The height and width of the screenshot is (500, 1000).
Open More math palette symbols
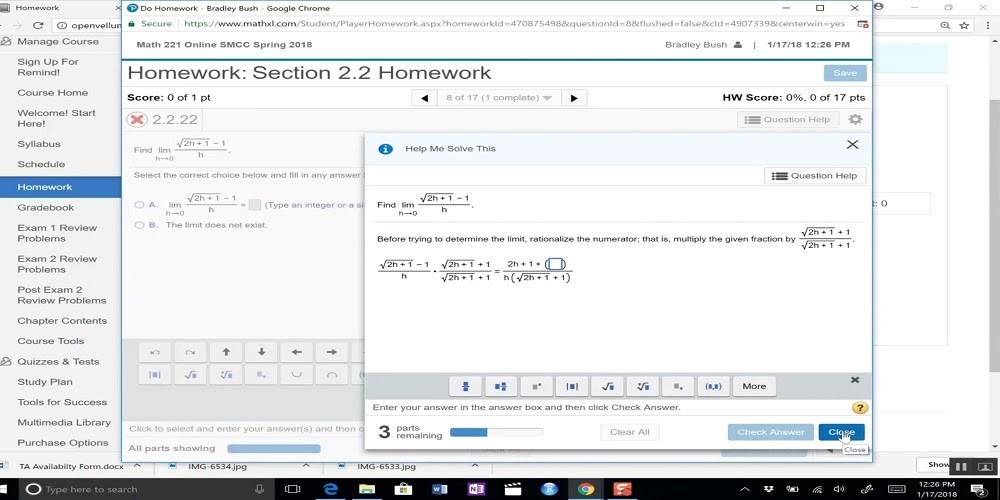point(754,386)
